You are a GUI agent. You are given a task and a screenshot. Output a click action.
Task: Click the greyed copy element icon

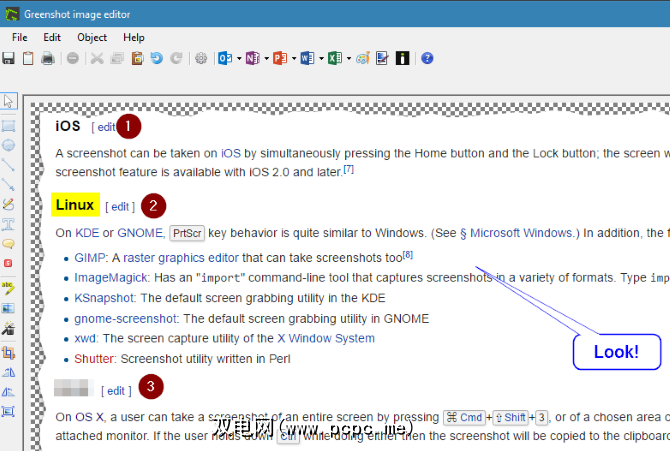point(117,58)
